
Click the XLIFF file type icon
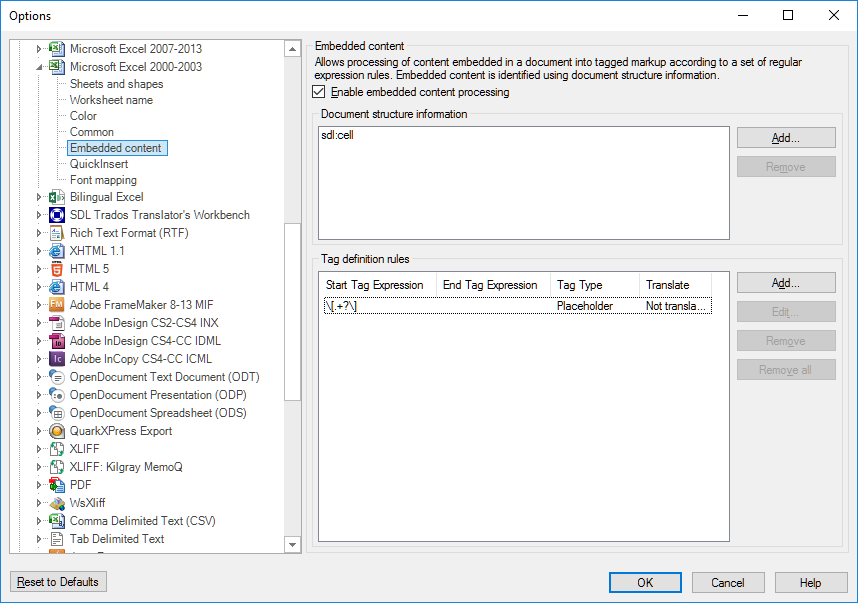click(57, 449)
